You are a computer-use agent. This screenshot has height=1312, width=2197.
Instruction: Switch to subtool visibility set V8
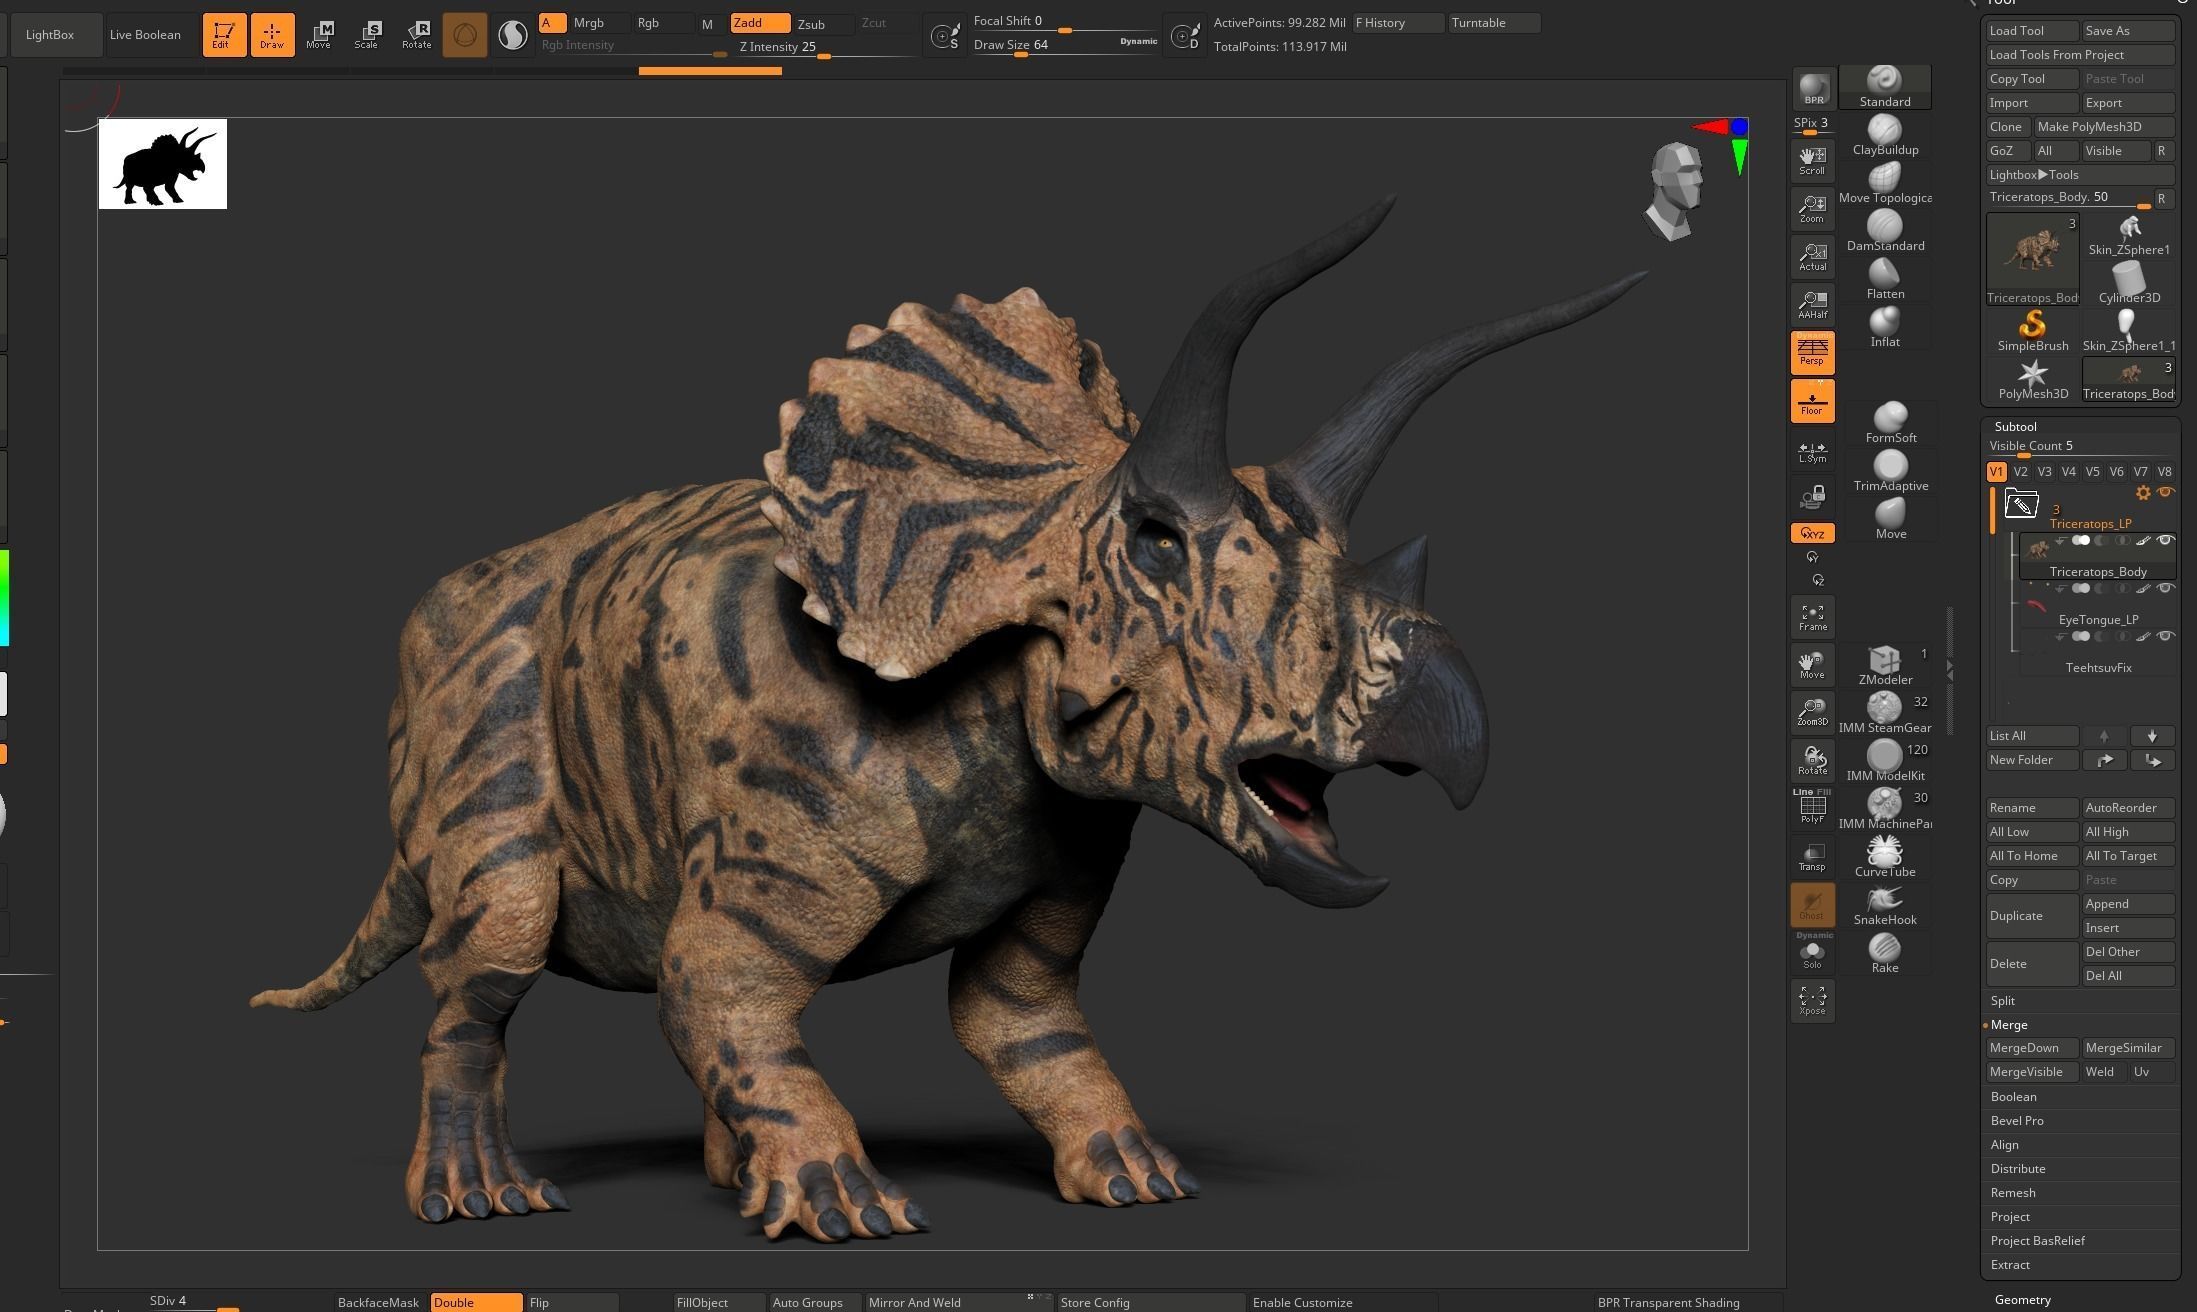(x=2165, y=472)
